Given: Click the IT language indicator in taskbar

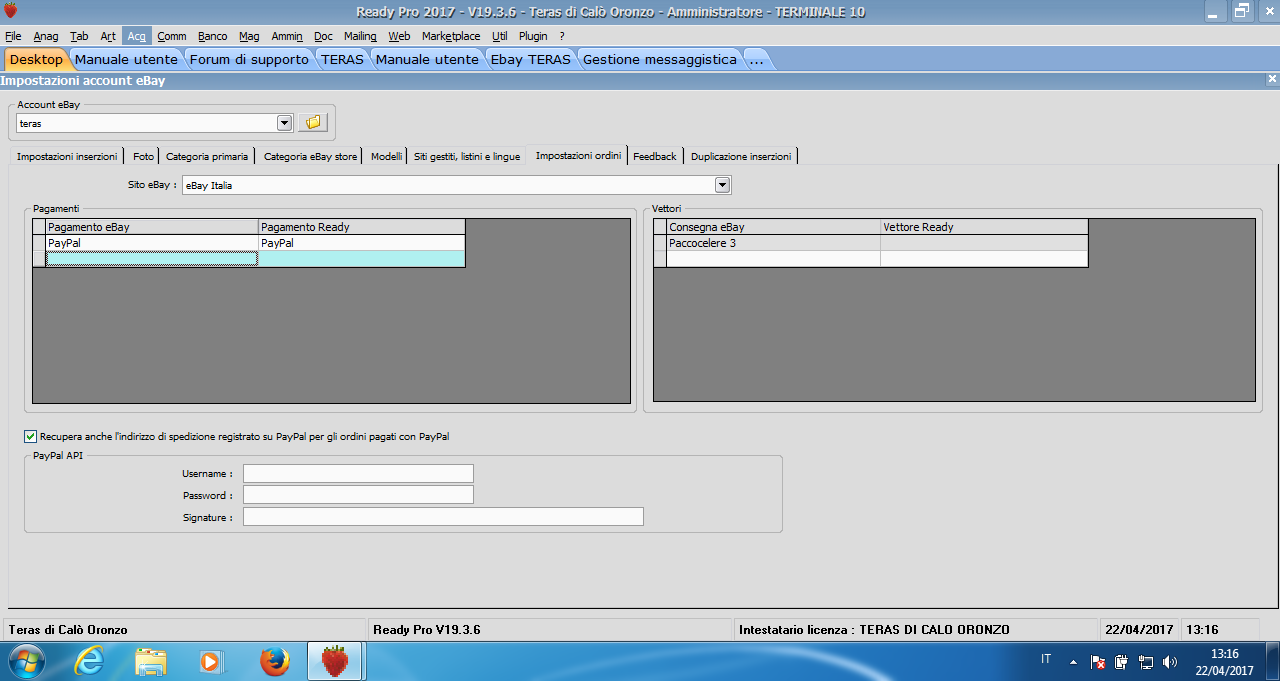Looking at the screenshot, I should (1046, 659).
